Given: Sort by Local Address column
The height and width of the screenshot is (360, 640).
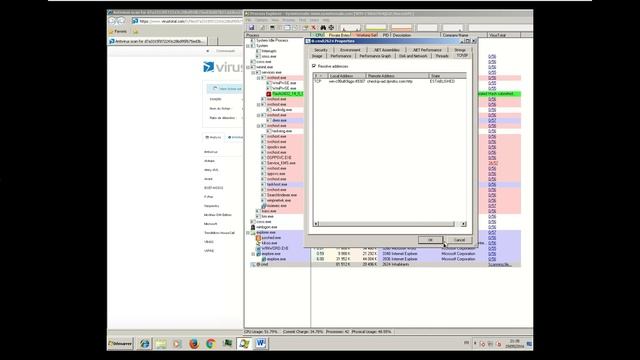Looking at the screenshot, I should [347, 76].
